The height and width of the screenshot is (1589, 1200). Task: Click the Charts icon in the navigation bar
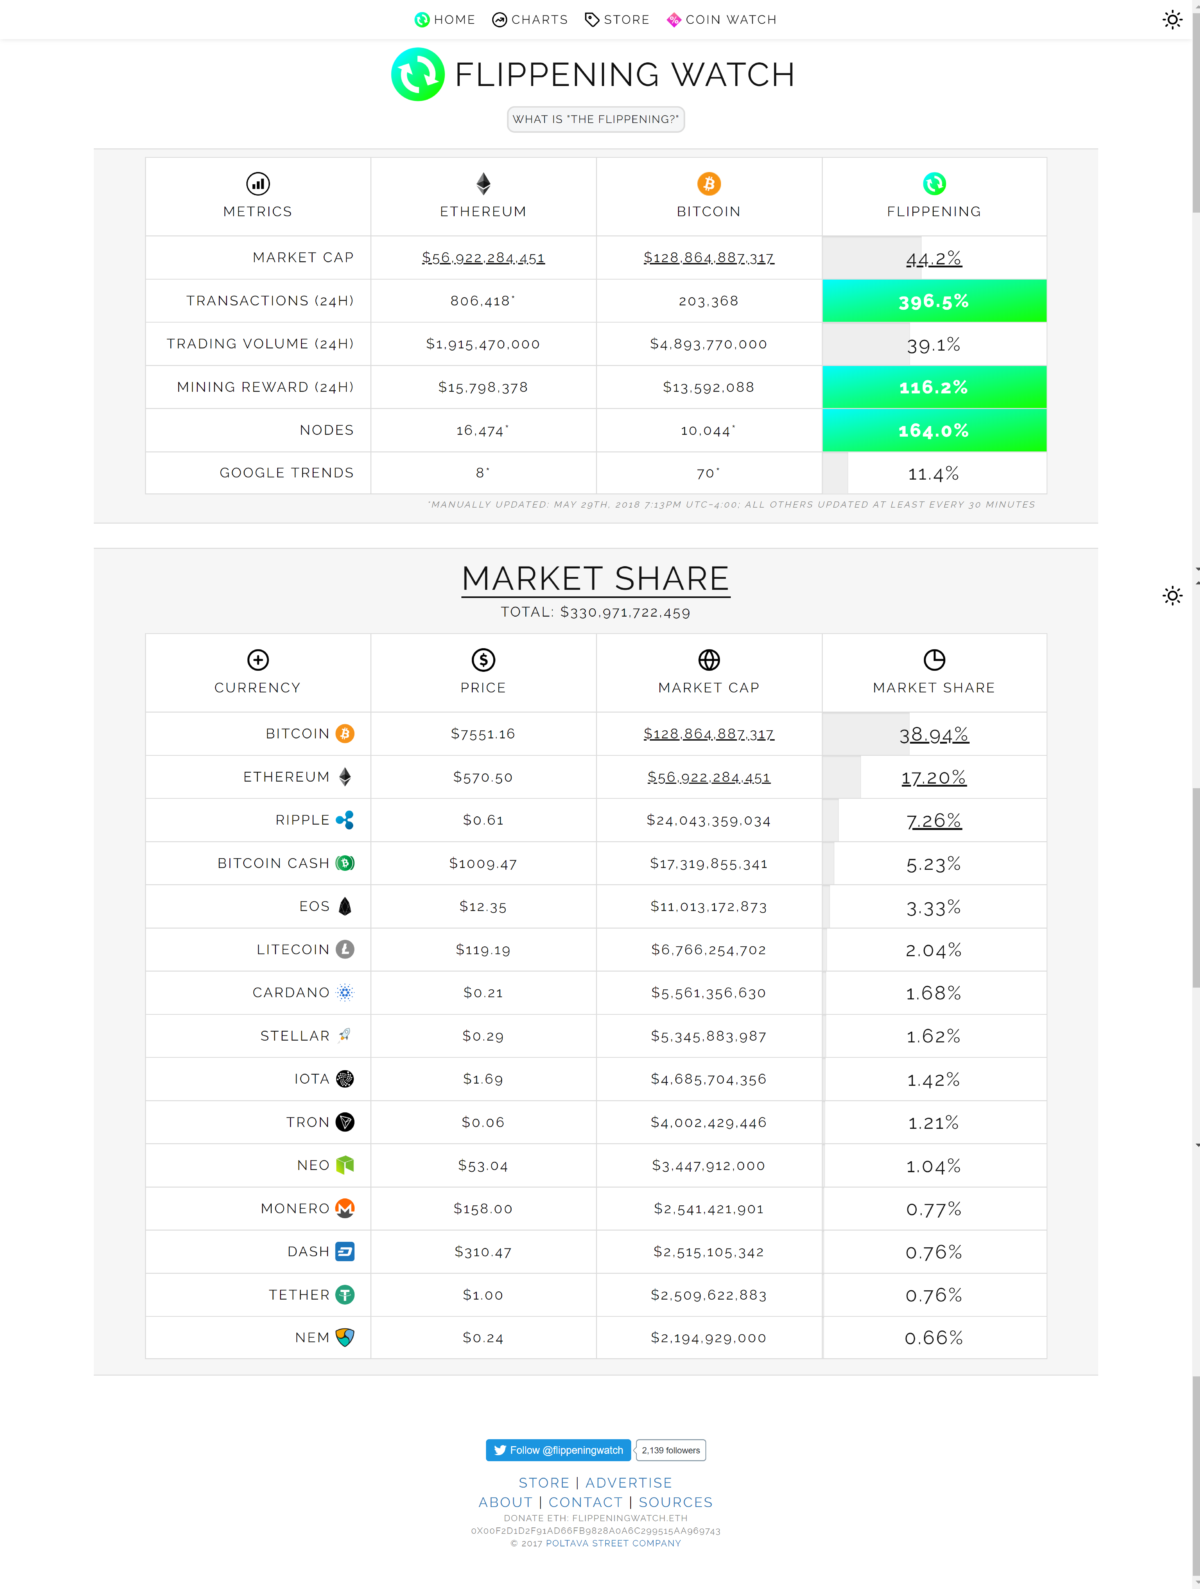tap(497, 19)
